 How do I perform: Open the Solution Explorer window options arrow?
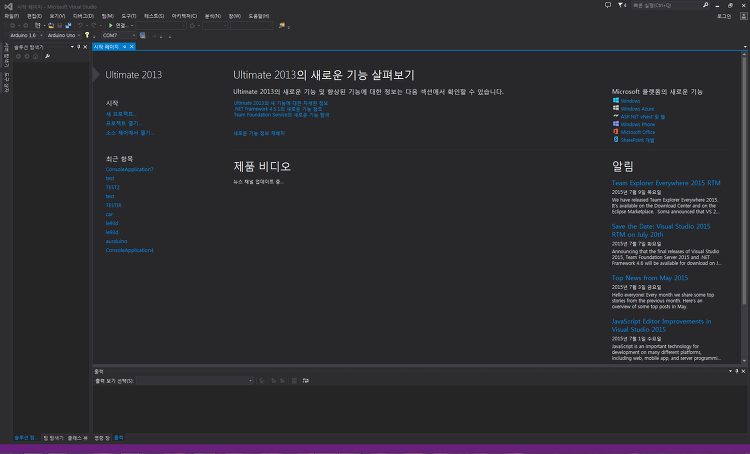[72, 47]
